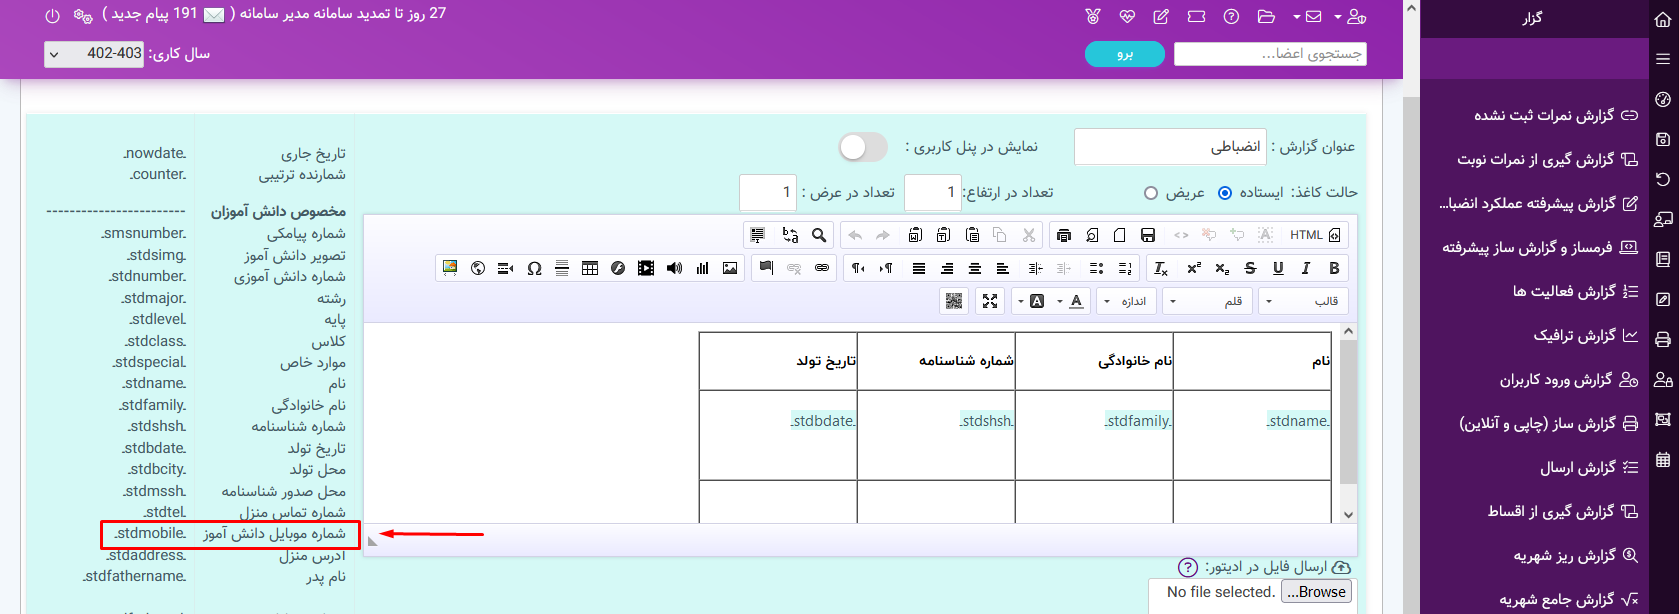Click the QR code icon in editor
The image size is (1679, 614).
[x=954, y=301]
